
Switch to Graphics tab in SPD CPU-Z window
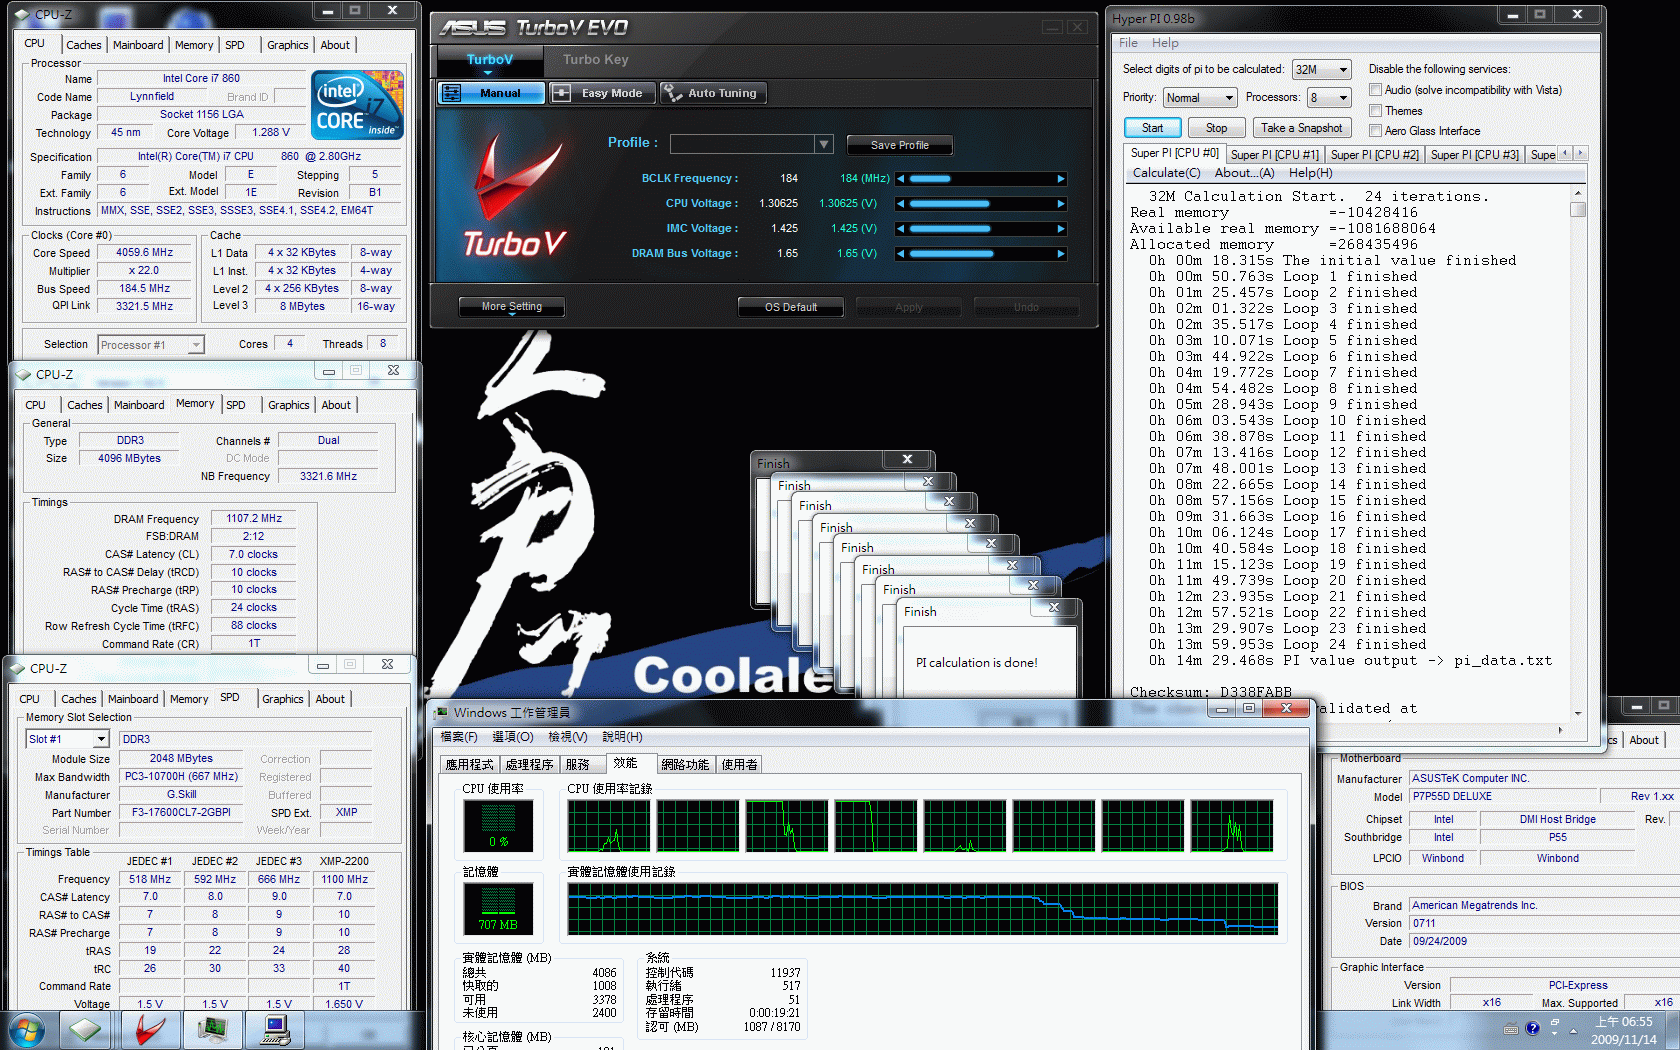283,699
